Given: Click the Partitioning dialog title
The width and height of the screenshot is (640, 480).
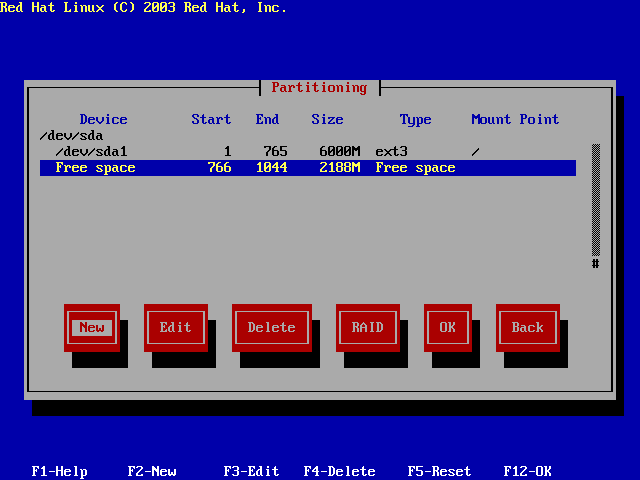Looking at the screenshot, I should tap(320, 88).
